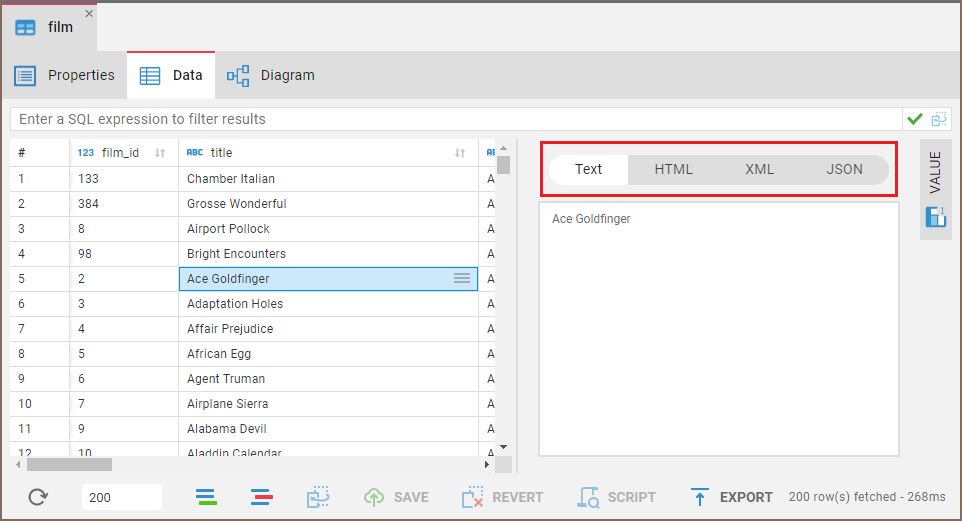Click the duplicate row icon
The image size is (962, 521).
pos(318,497)
